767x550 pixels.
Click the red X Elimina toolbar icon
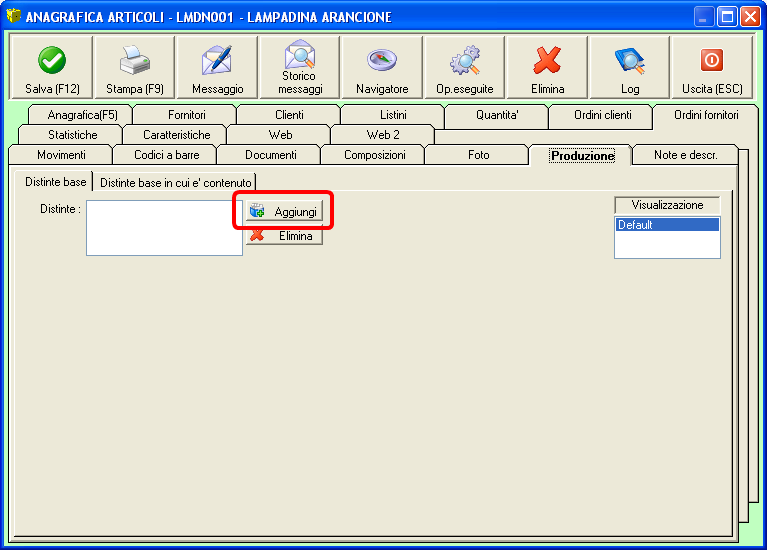pyautogui.click(x=547, y=61)
